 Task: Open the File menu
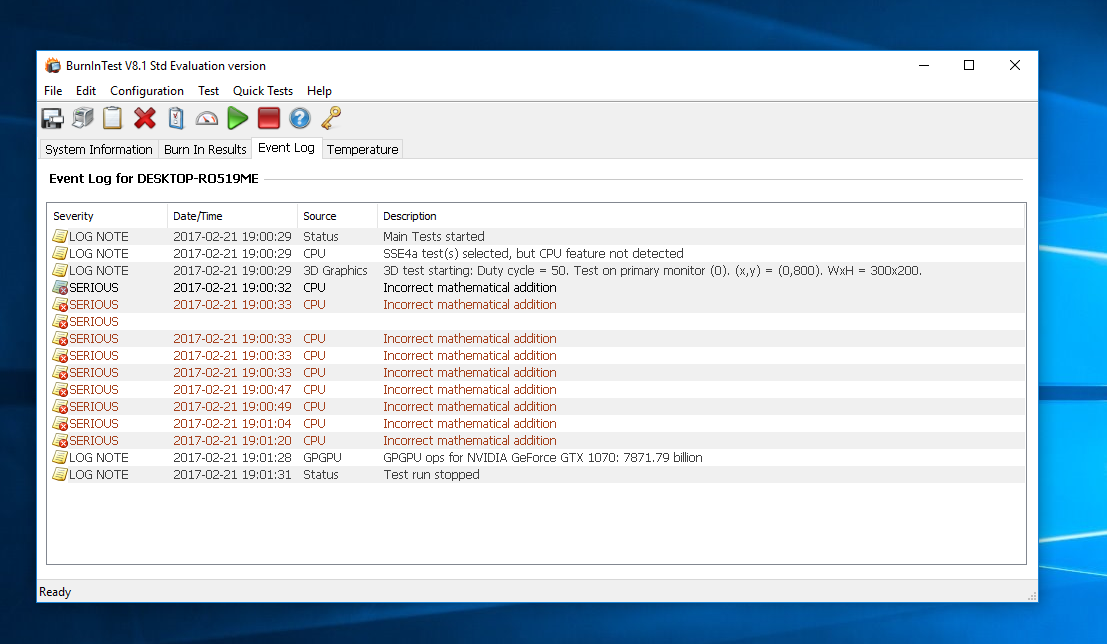coord(53,91)
